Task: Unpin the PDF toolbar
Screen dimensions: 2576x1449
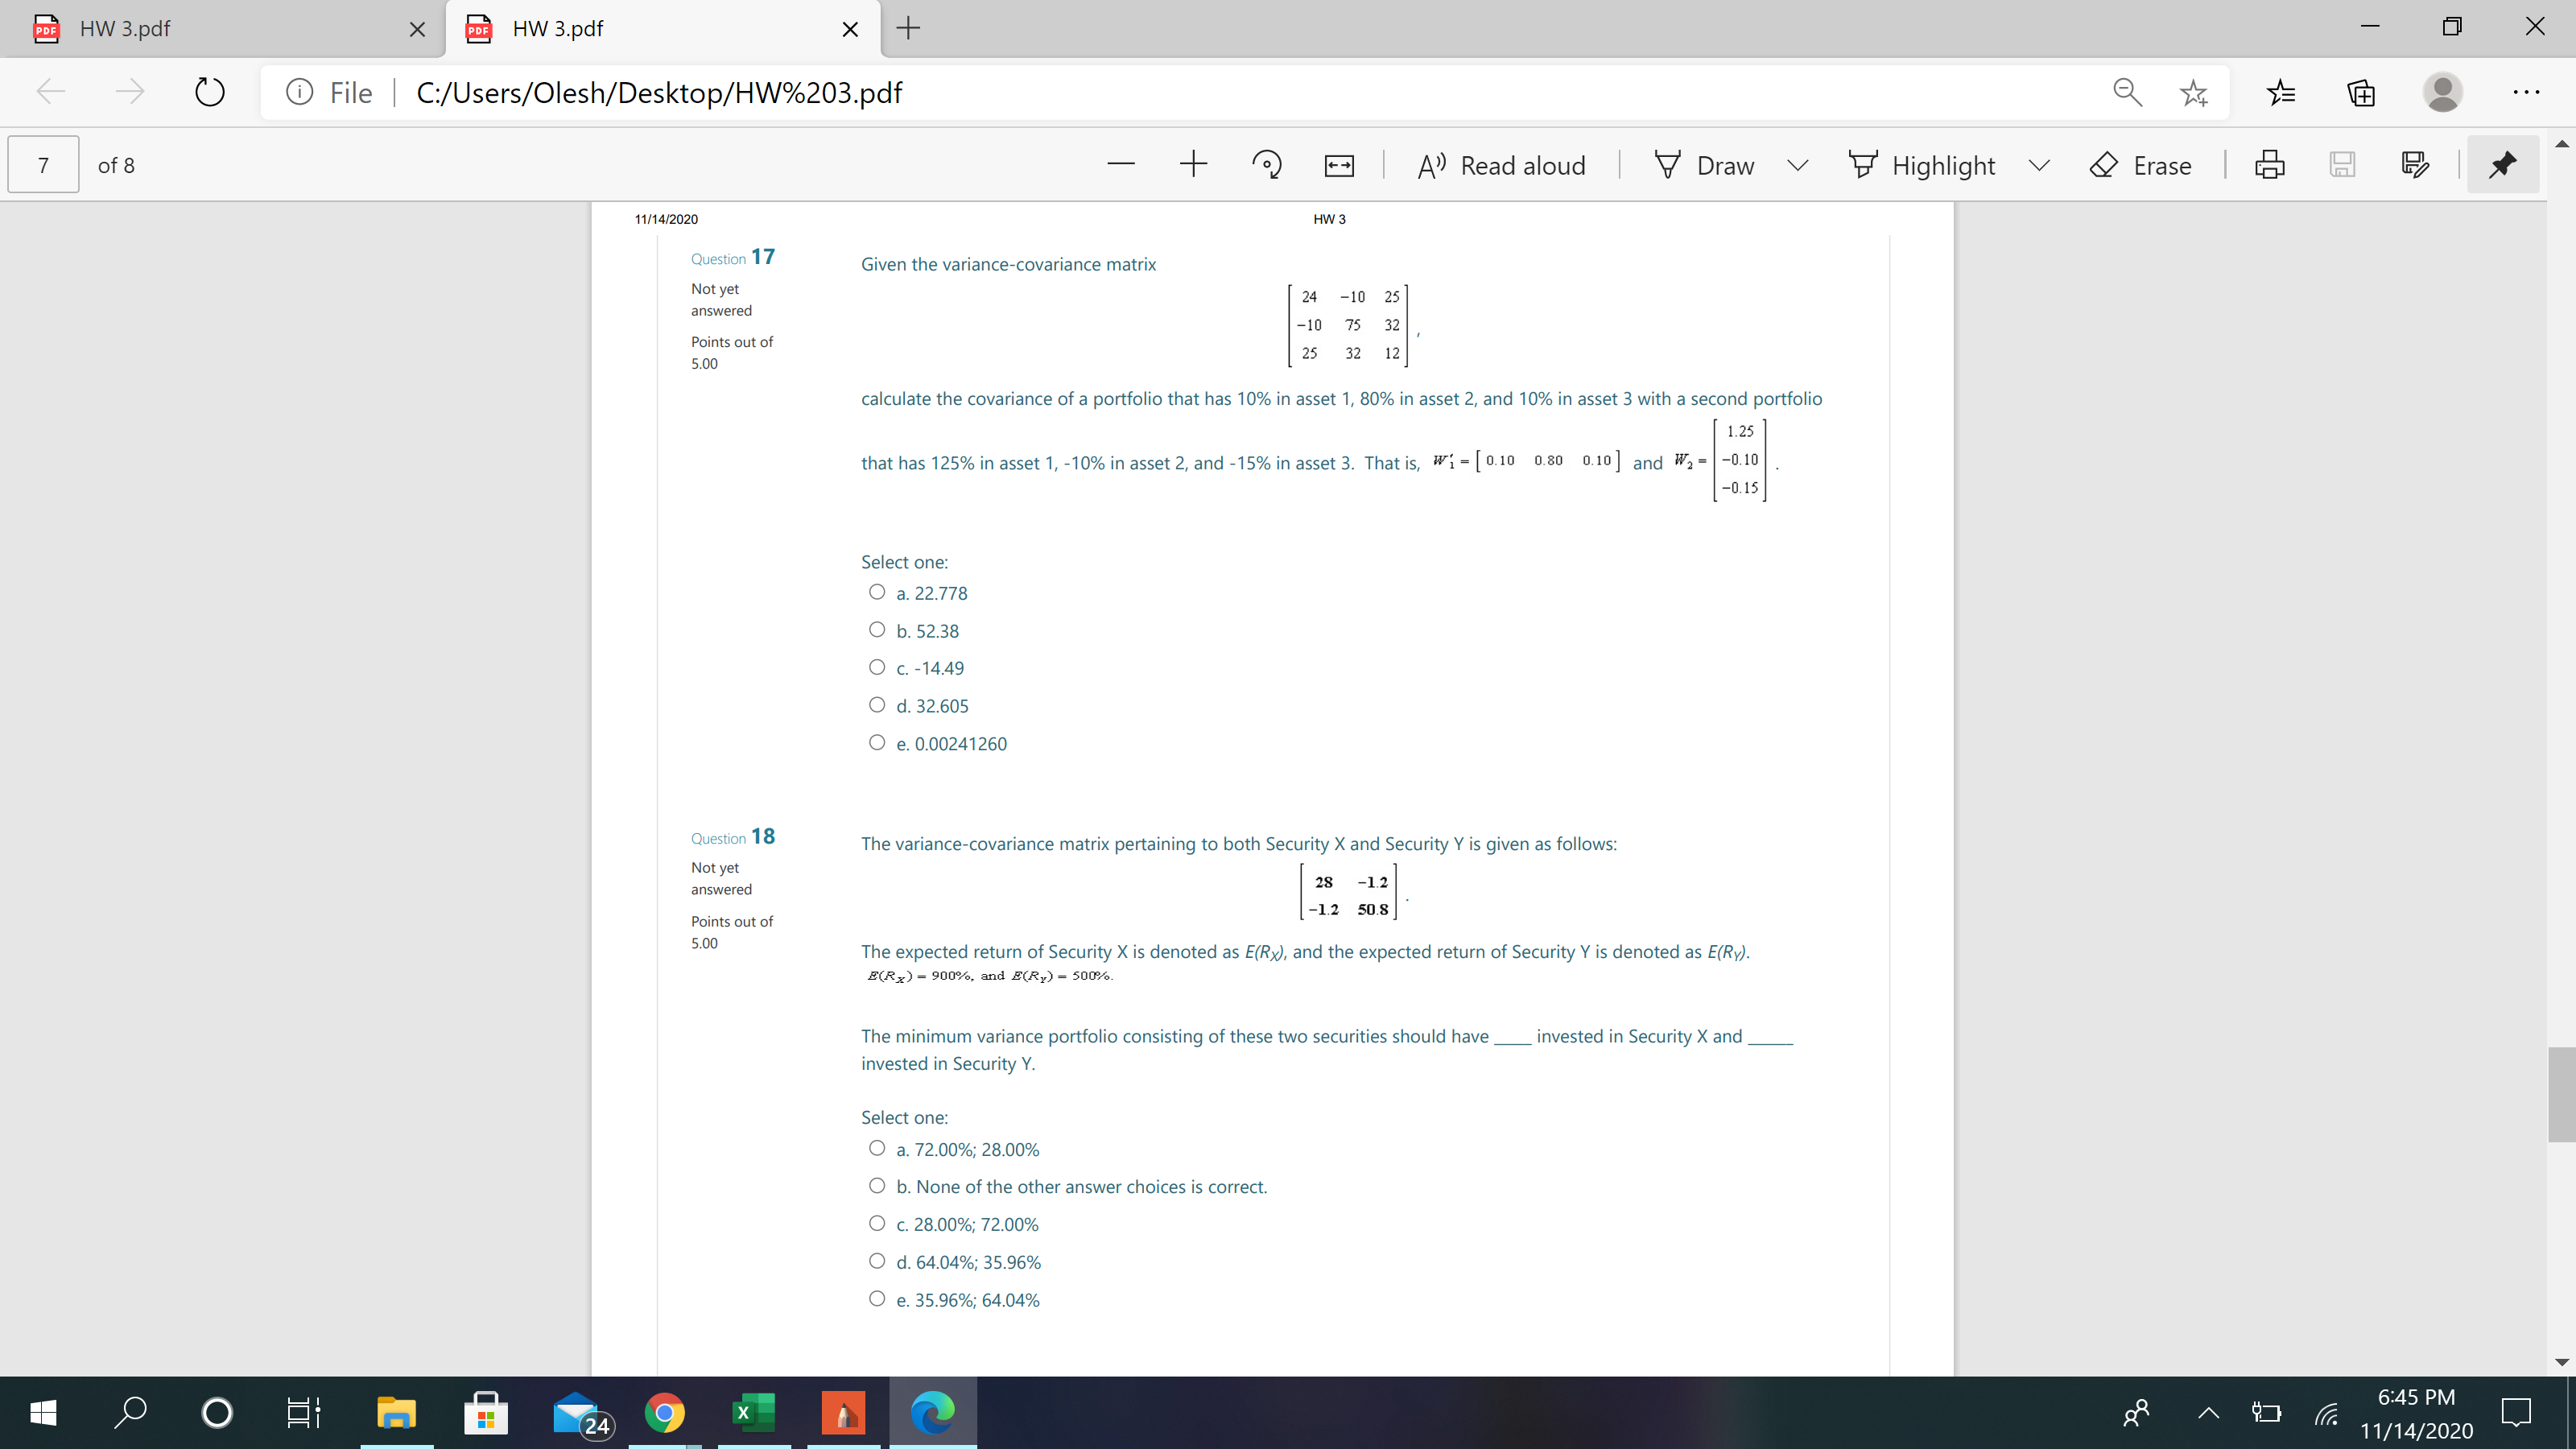Action: tap(2502, 165)
